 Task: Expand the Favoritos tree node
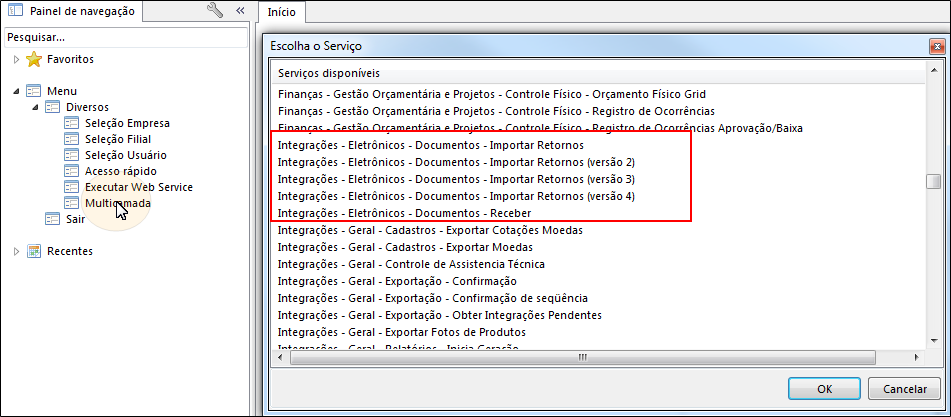tap(17, 60)
